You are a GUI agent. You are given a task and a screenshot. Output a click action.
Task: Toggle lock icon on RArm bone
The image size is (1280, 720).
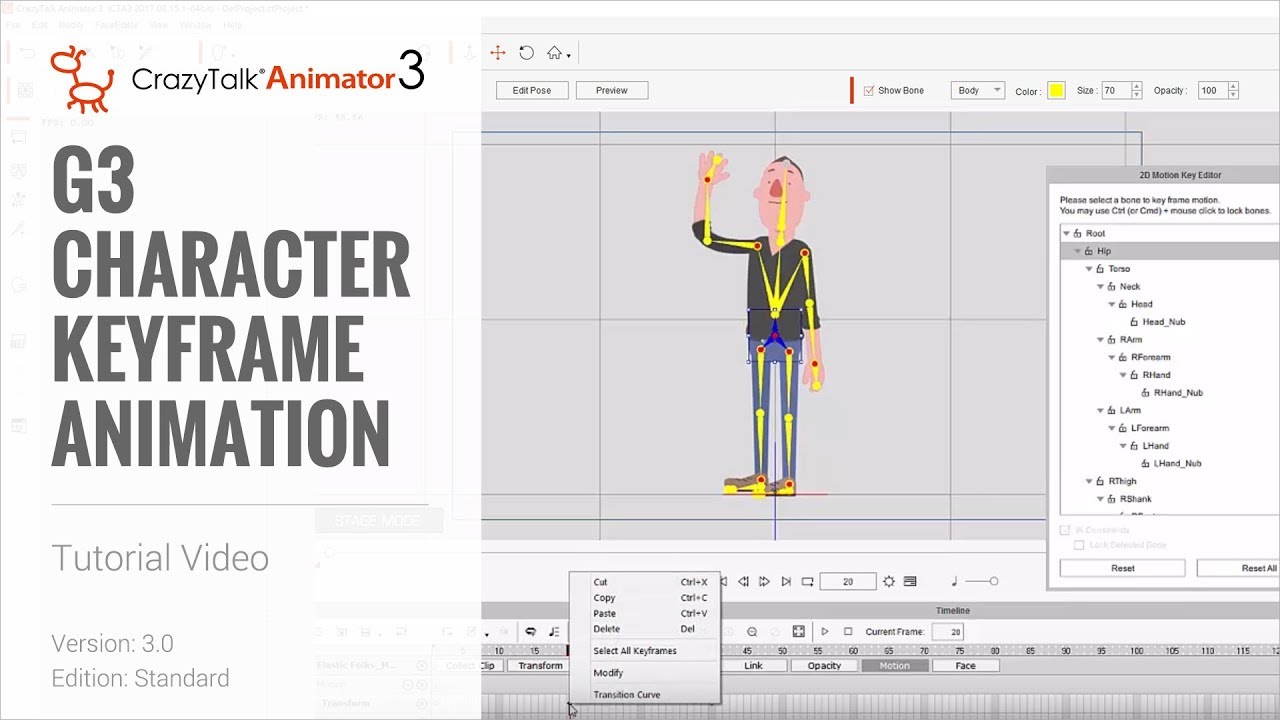click(x=1111, y=340)
